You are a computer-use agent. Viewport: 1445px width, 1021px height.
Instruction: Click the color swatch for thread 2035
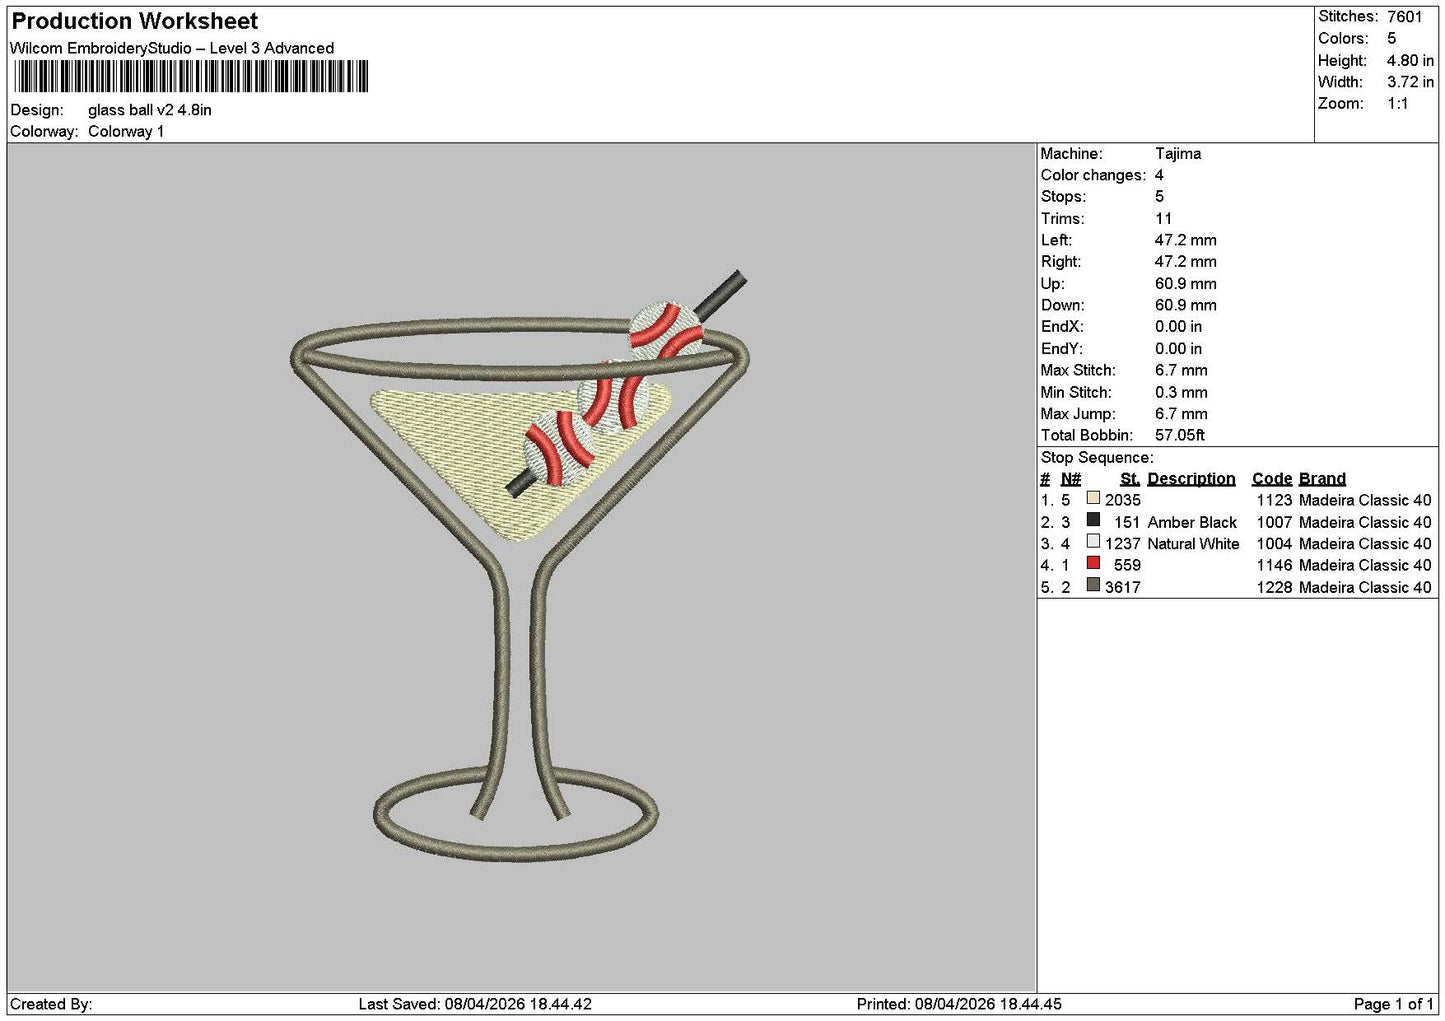point(1093,498)
